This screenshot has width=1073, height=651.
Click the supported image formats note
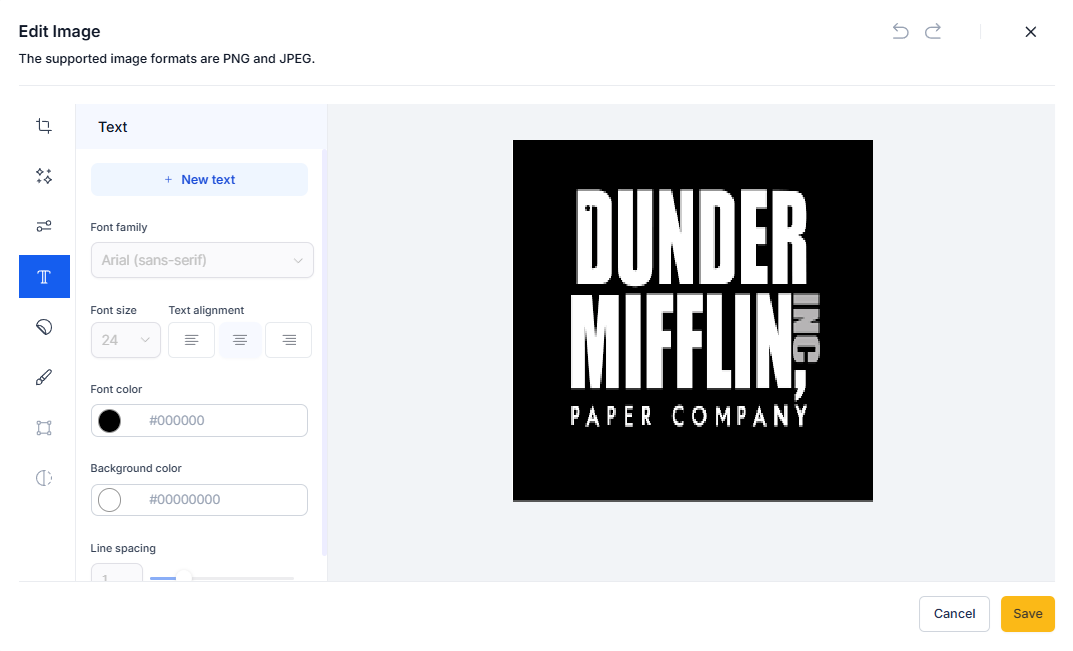(167, 59)
